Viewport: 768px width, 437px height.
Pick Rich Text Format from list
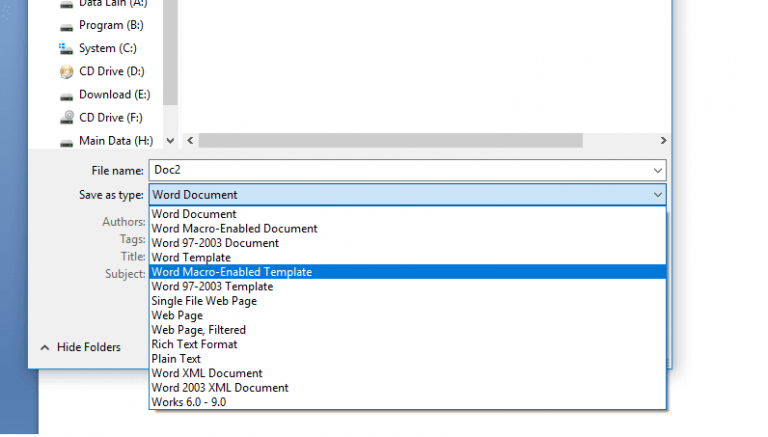point(408,344)
